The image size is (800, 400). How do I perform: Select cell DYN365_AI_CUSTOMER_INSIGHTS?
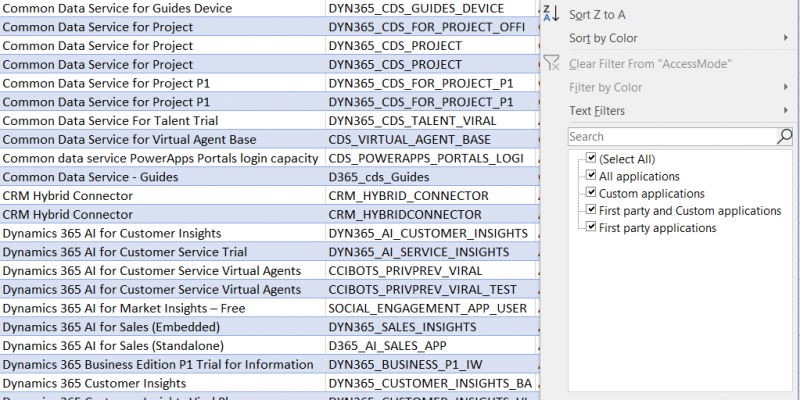point(433,233)
